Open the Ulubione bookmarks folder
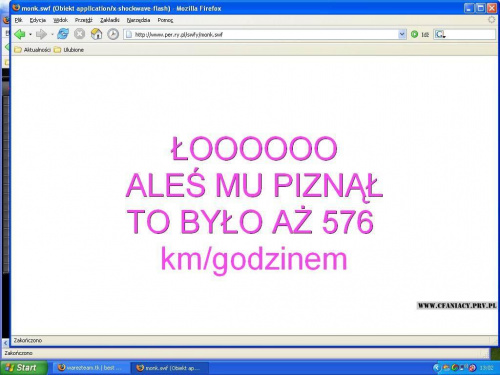This screenshot has height=375, width=500. 69,50
